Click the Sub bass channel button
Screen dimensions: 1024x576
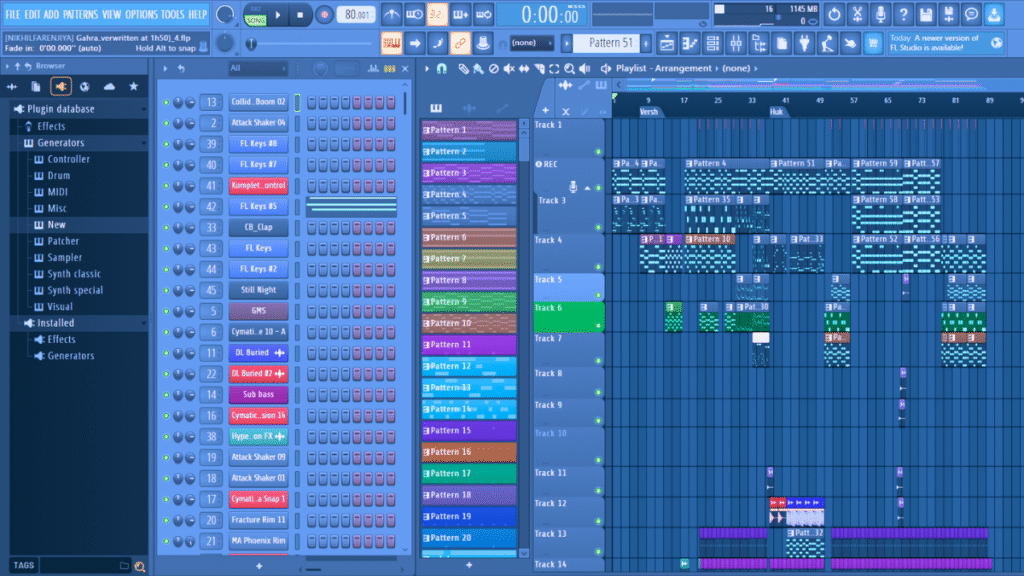click(259, 394)
